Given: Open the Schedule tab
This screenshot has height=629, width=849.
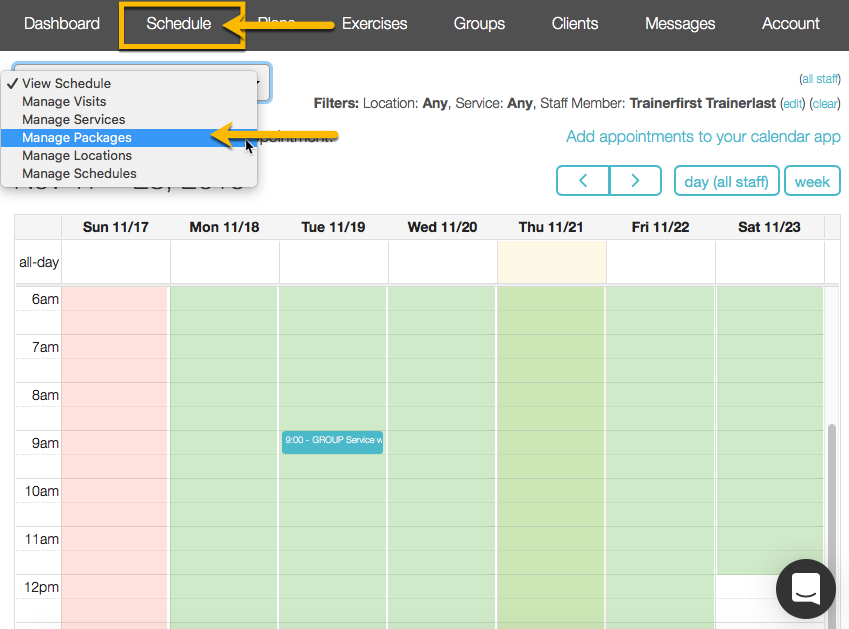Looking at the screenshot, I should [179, 24].
